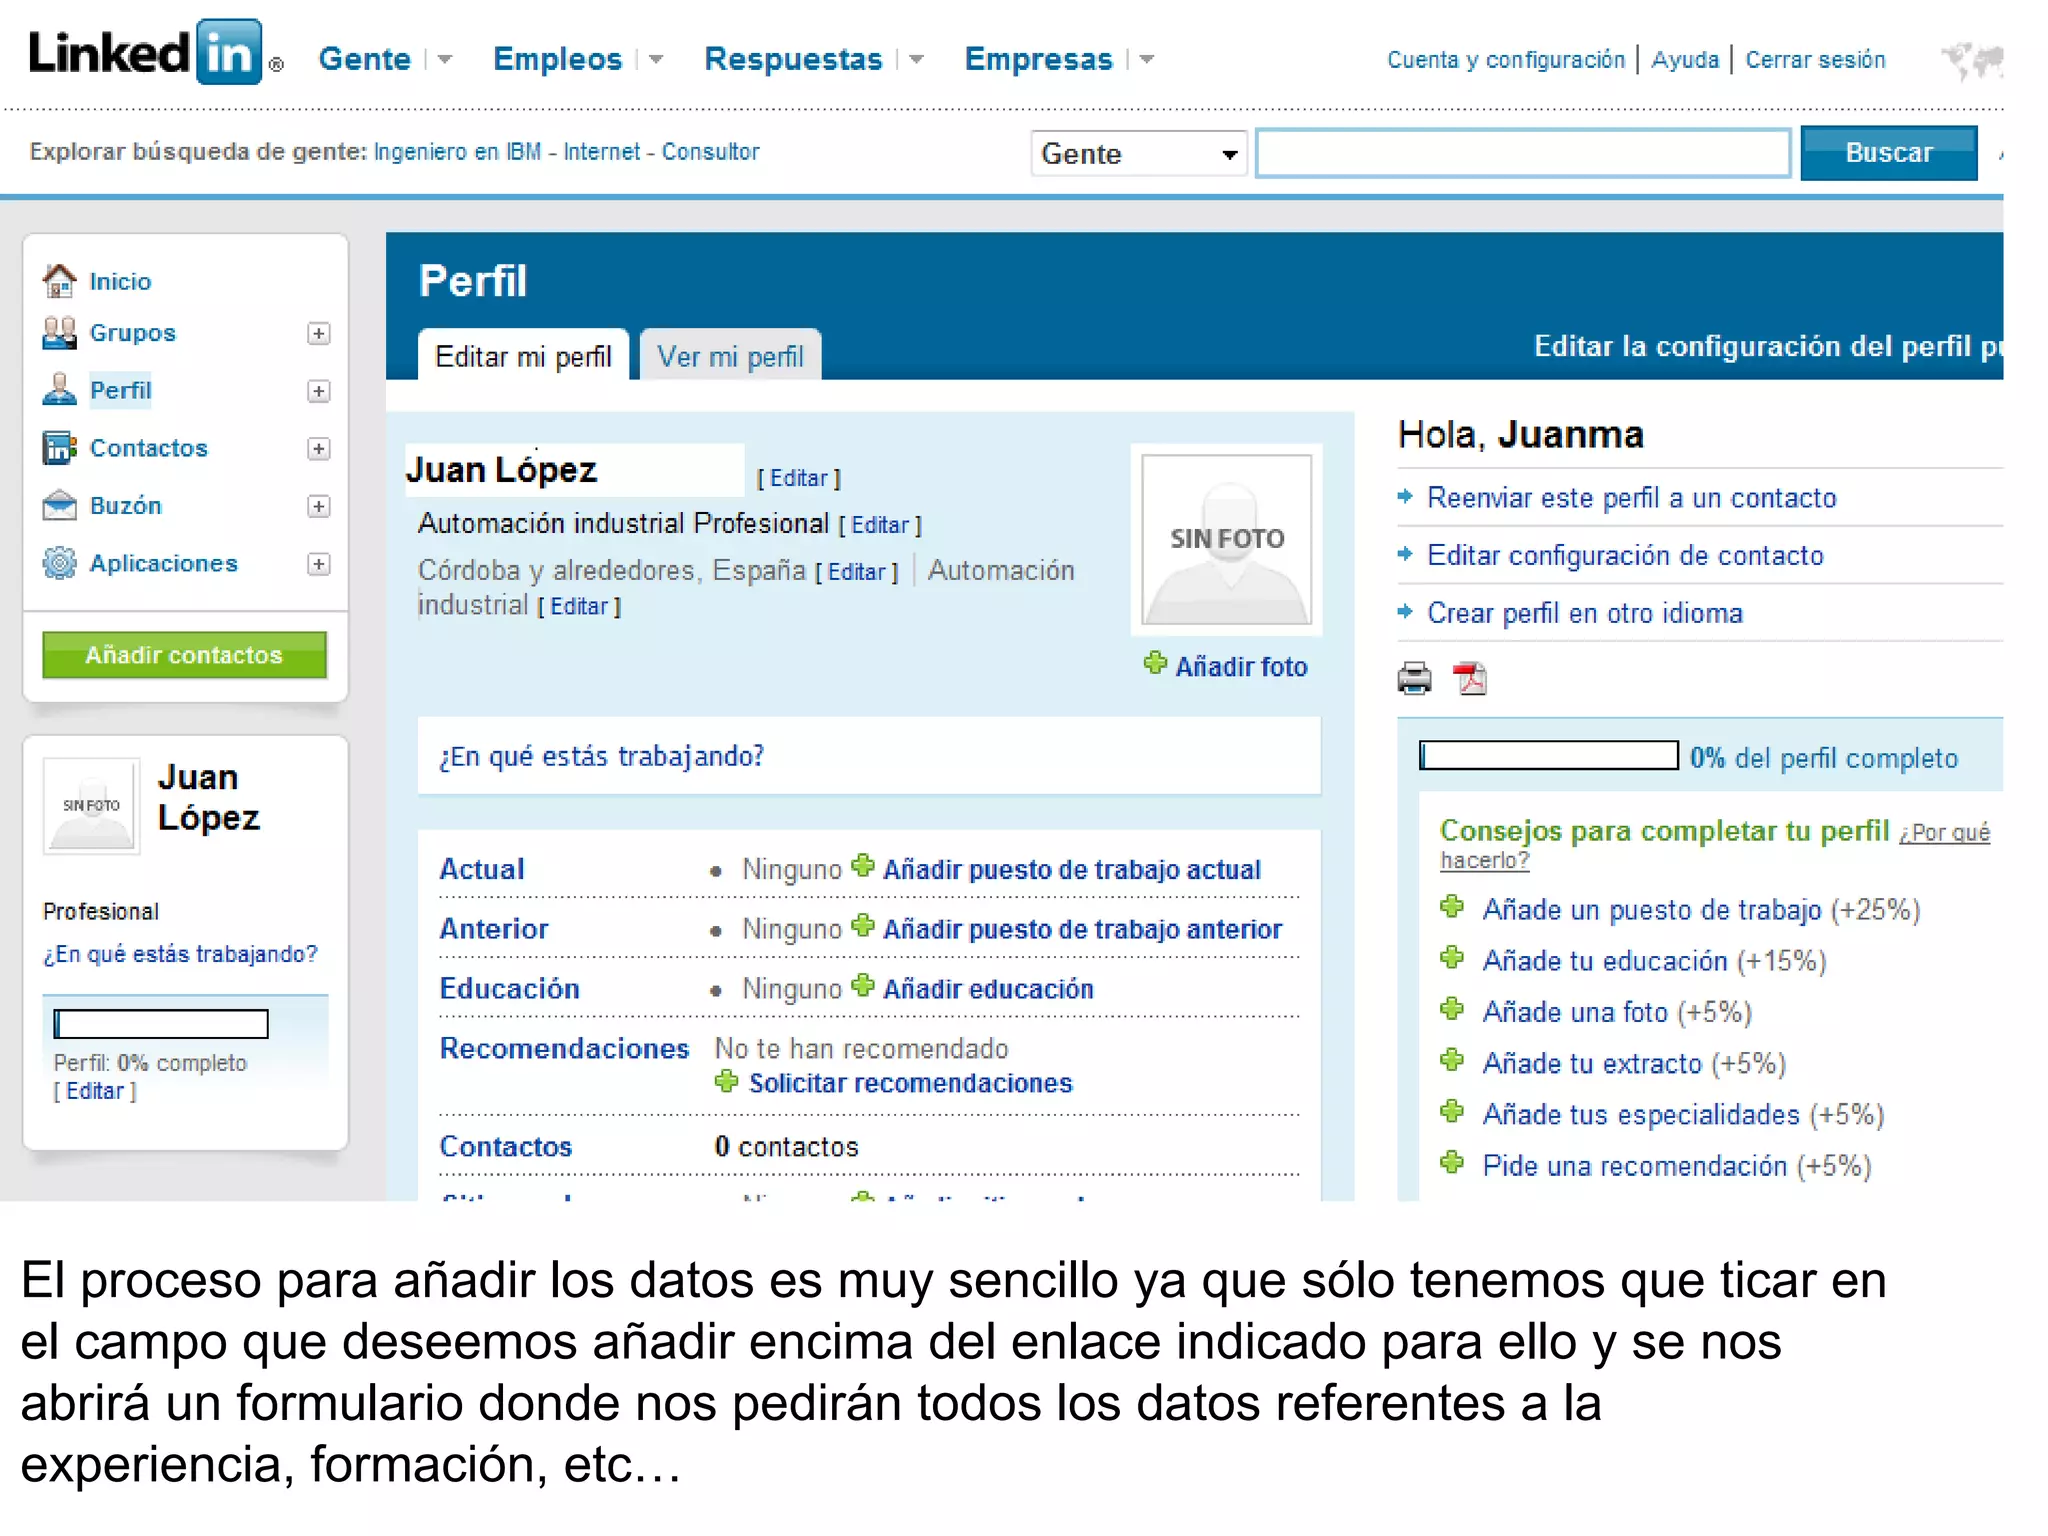Click arrow icon beside Reenviar este perfil
This screenshot has width=2048, height=1536.
pos(1405,496)
